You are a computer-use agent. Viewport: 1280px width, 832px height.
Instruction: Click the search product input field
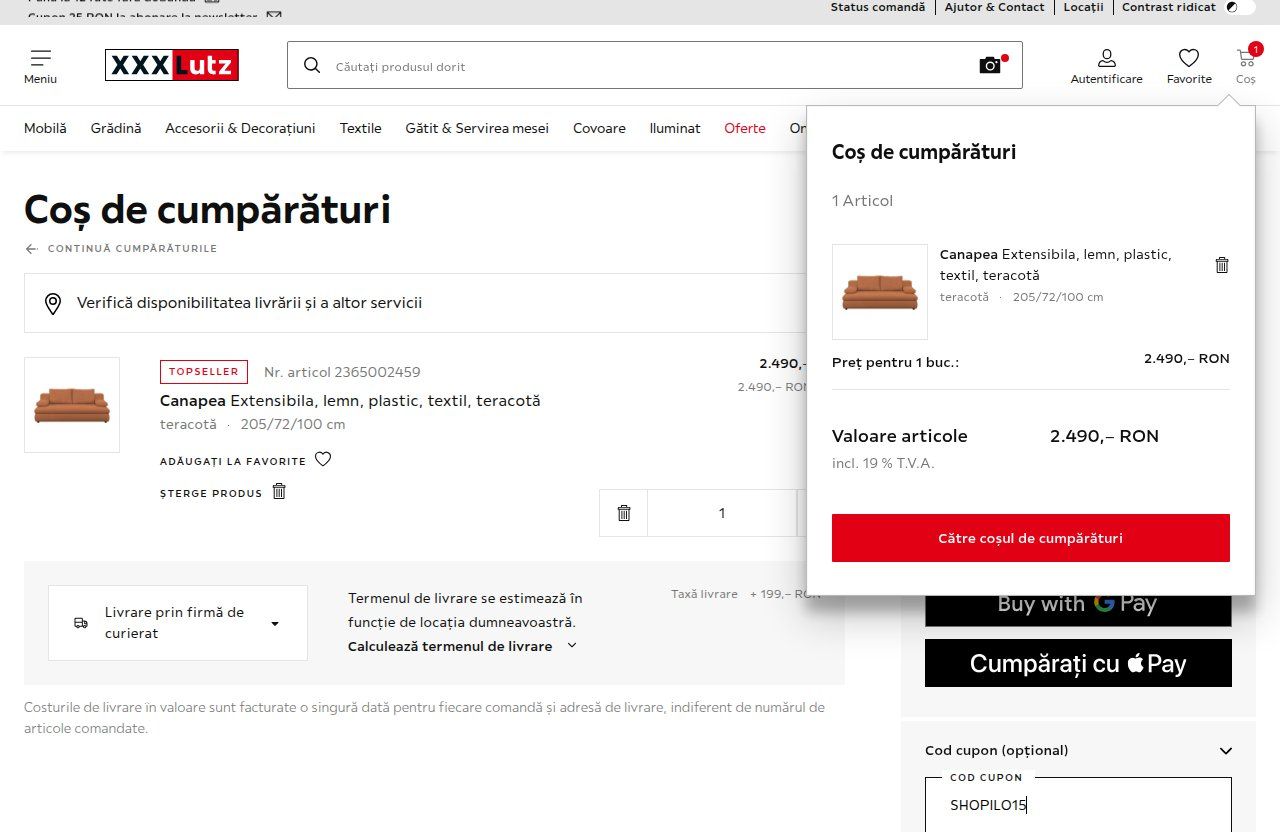(x=654, y=65)
